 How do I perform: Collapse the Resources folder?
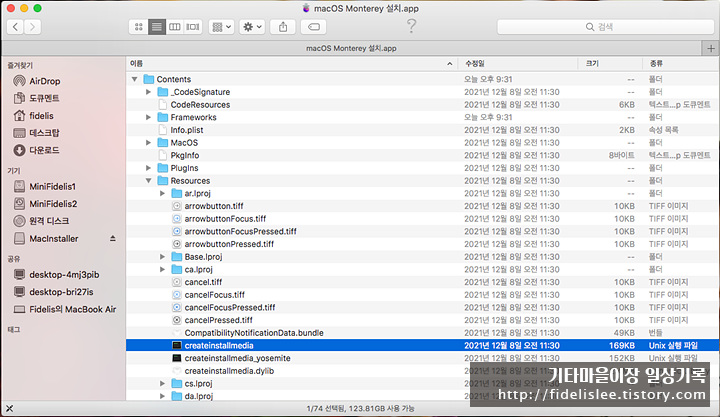click(x=148, y=180)
